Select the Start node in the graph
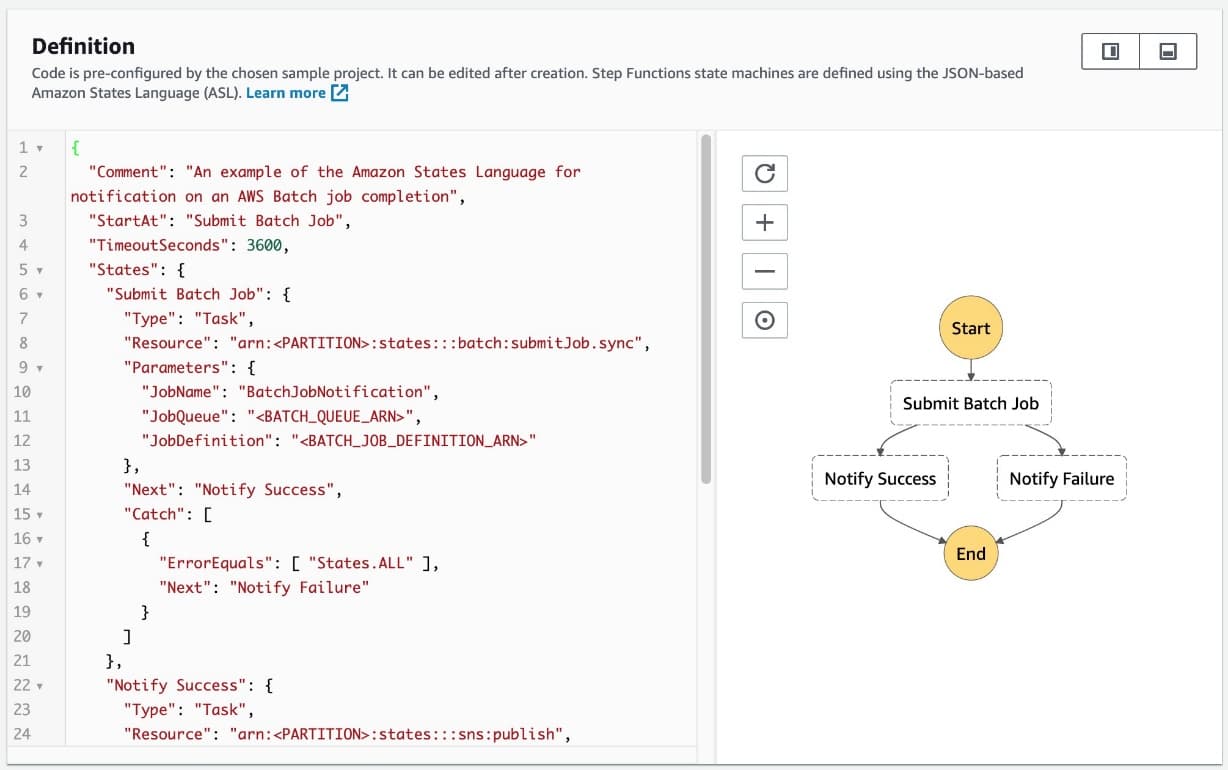This screenshot has height=770, width=1228. [x=970, y=328]
